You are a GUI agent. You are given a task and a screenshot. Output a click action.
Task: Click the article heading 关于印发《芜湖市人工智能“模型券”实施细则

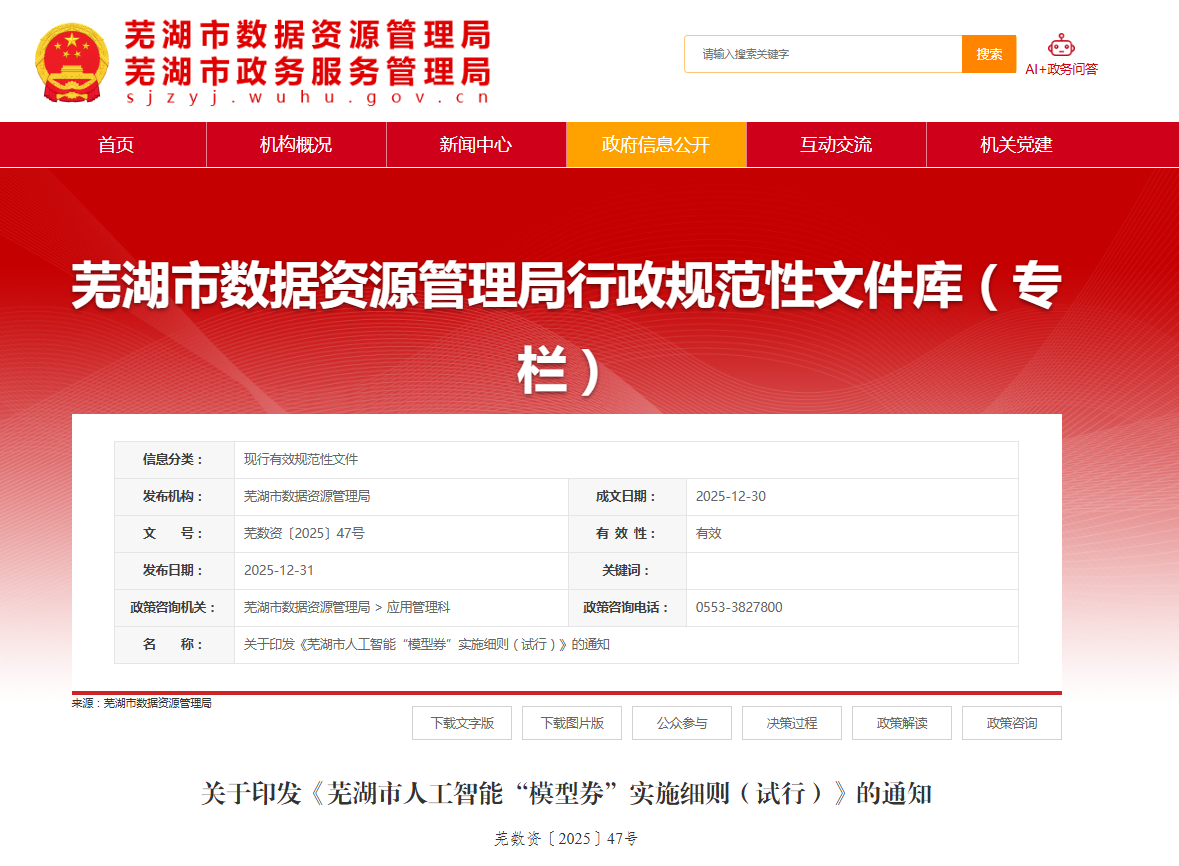click(x=566, y=793)
